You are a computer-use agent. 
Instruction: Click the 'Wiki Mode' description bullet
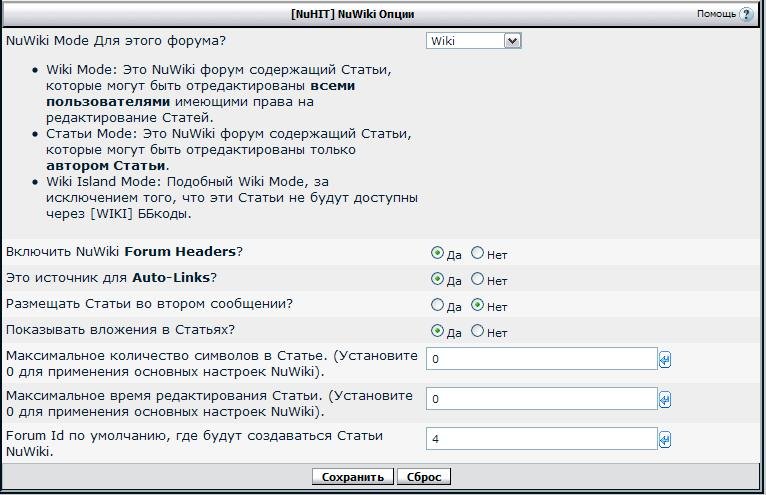(x=219, y=94)
